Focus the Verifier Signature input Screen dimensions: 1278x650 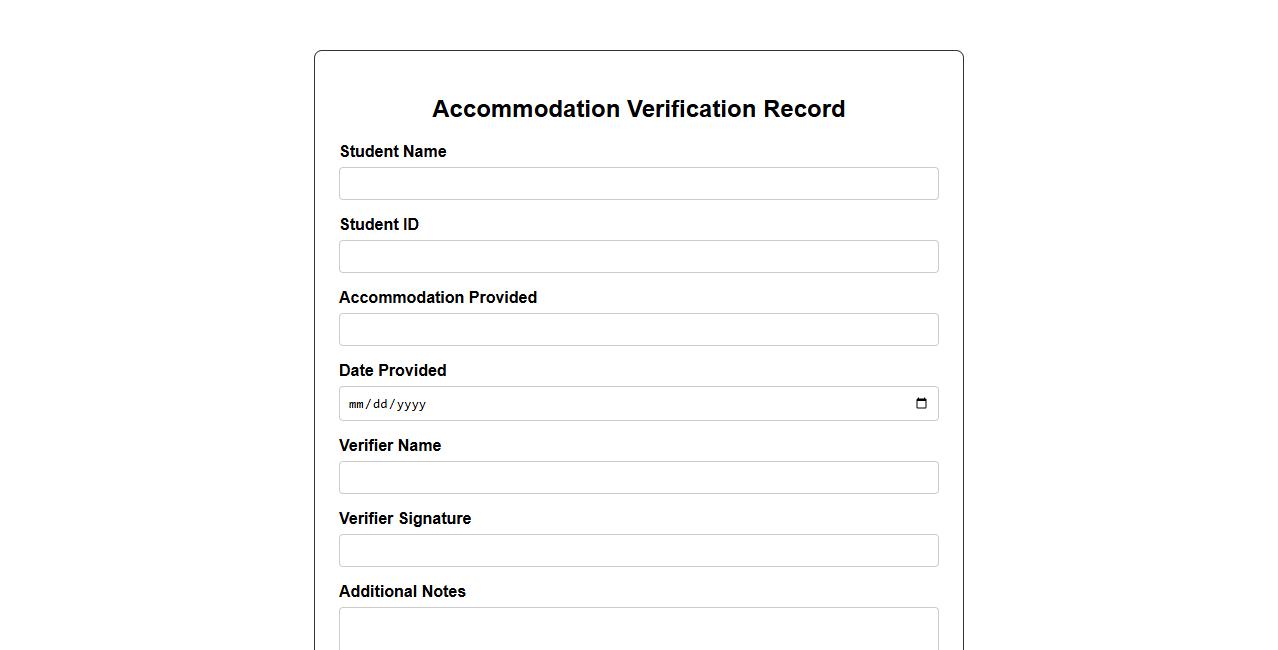pos(638,551)
